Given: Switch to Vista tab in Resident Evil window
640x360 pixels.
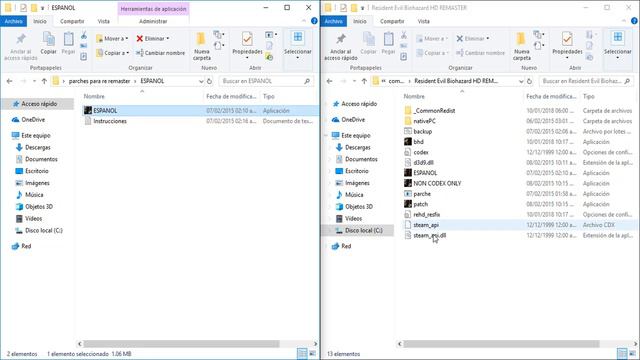Looking at the screenshot, I should (424, 21).
